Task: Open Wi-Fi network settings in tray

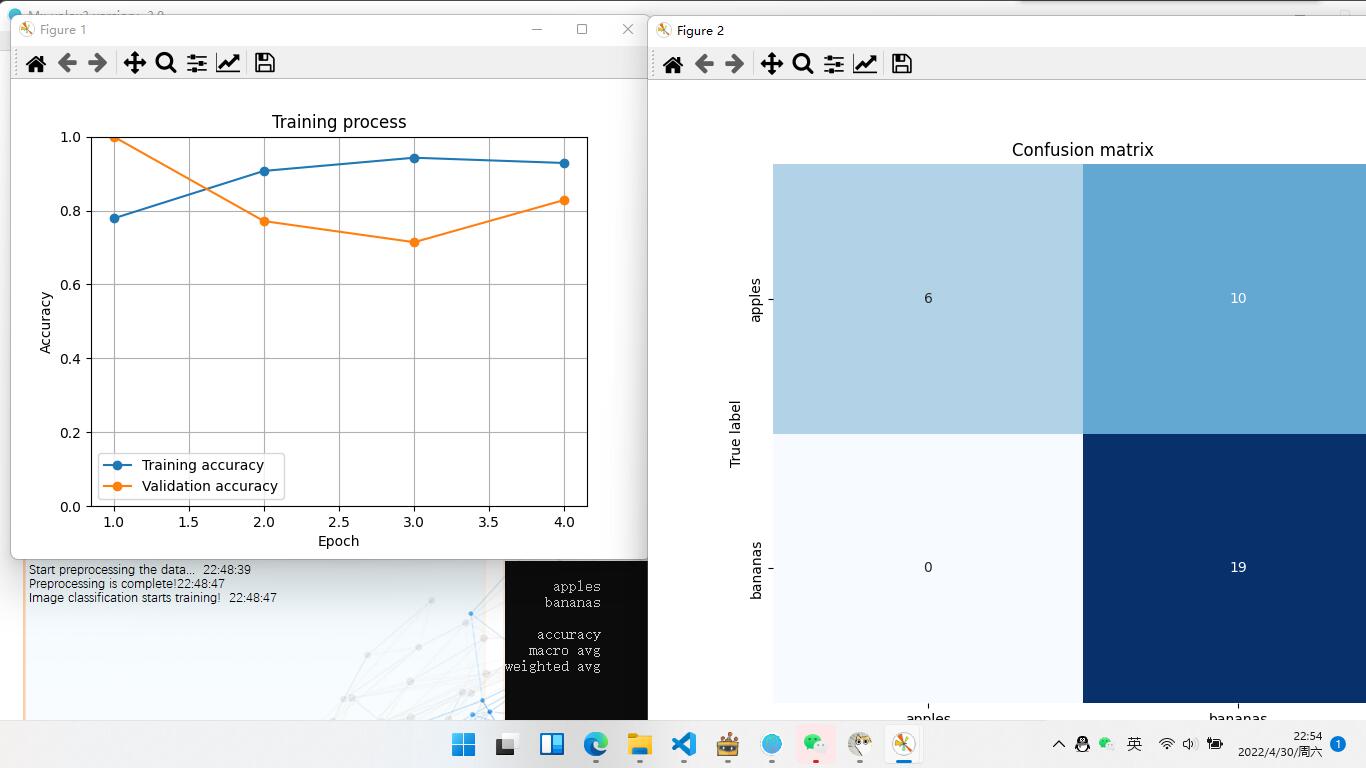Action: point(1166,744)
